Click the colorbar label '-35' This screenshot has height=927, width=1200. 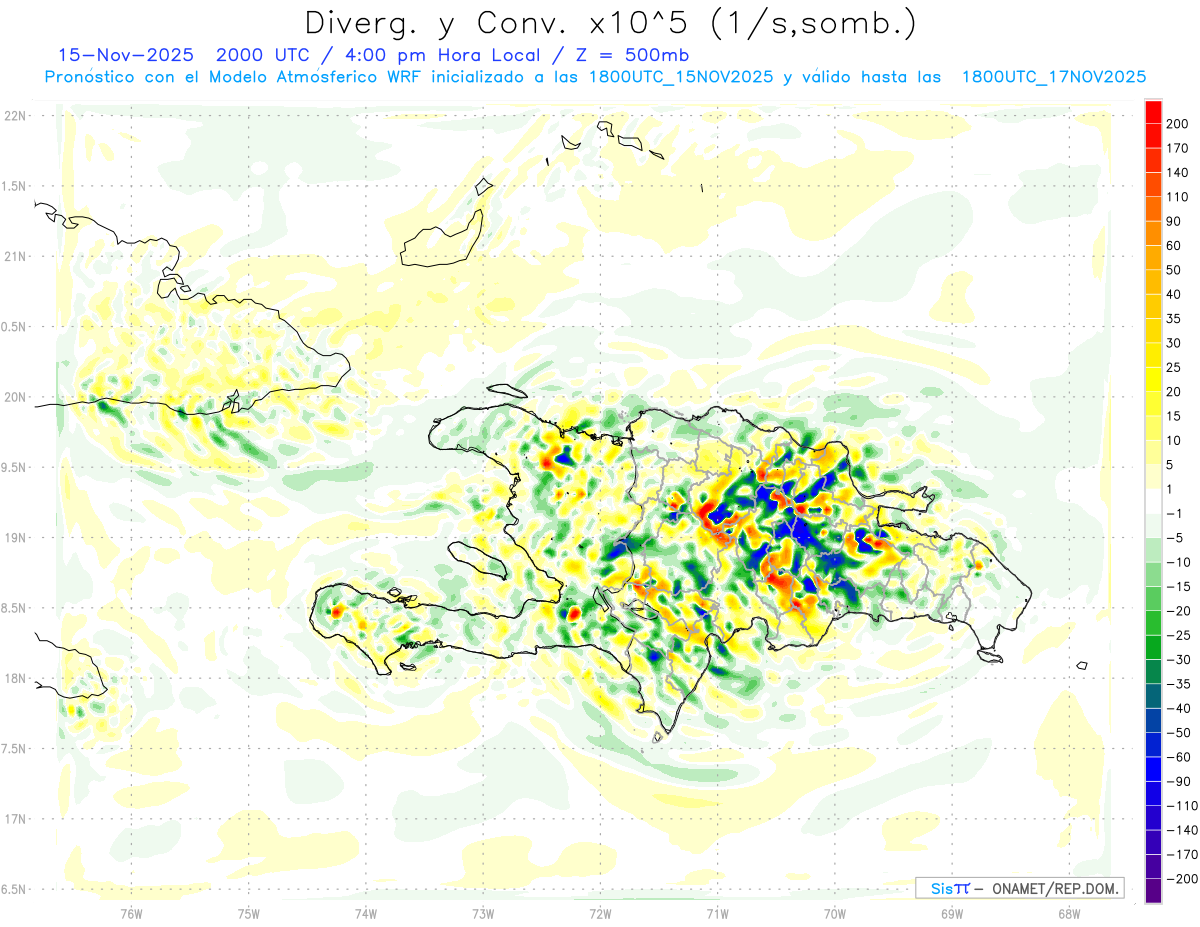(x=1180, y=685)
